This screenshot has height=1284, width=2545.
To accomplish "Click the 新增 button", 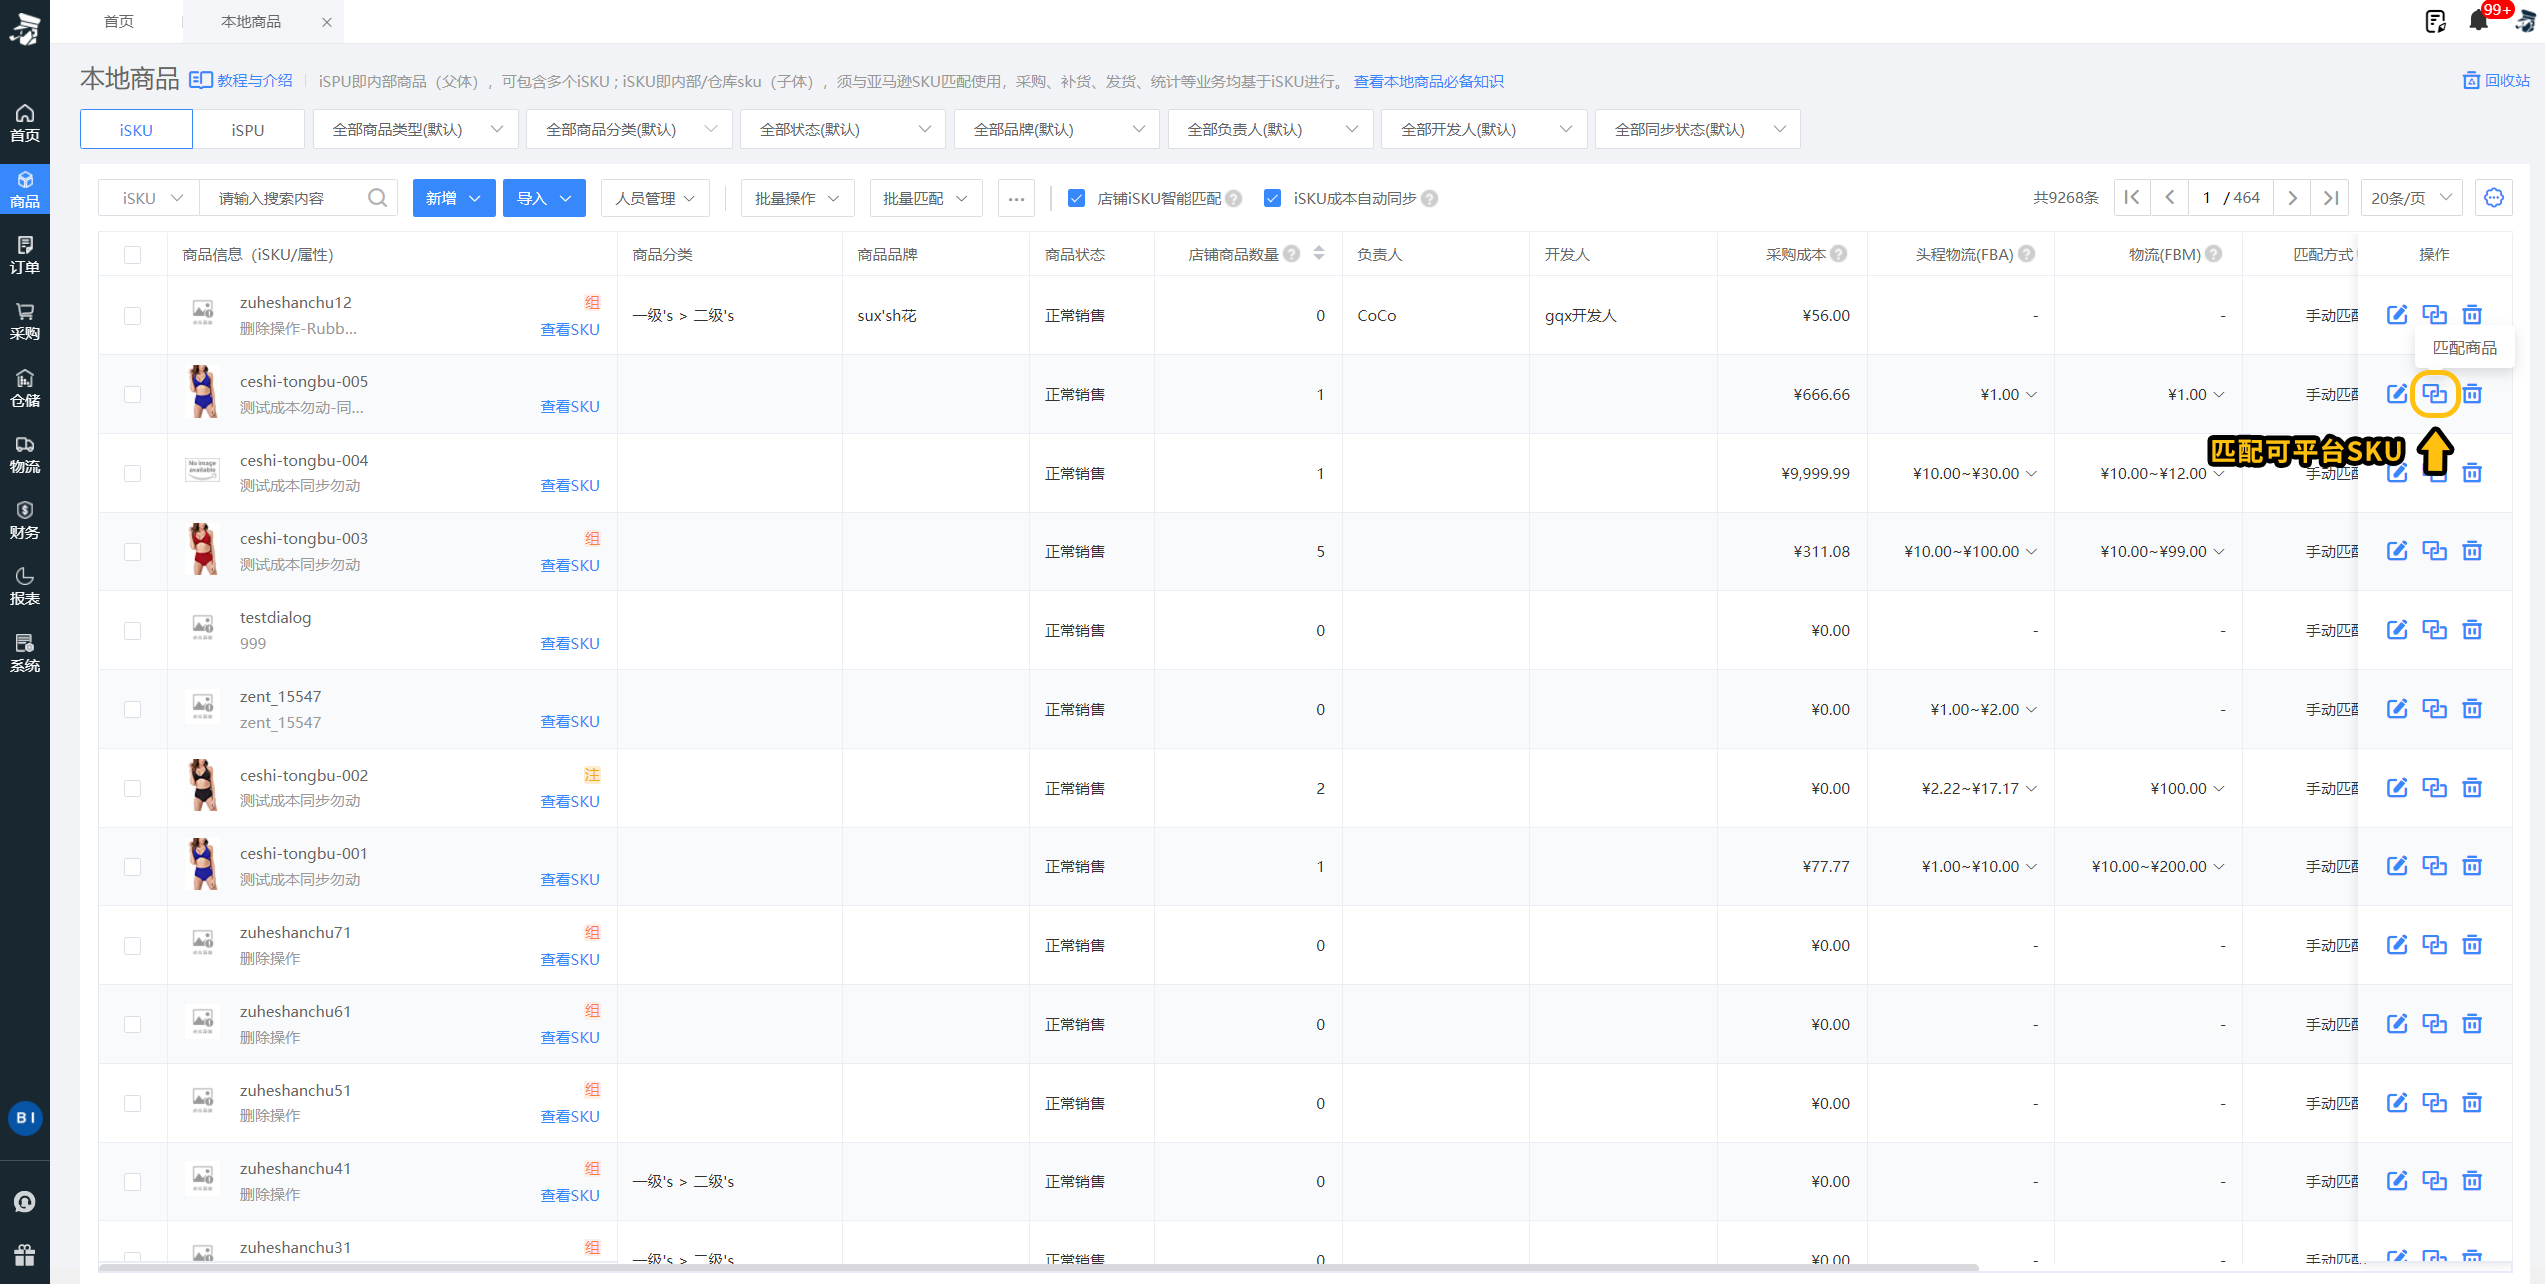I will point(454,198).
